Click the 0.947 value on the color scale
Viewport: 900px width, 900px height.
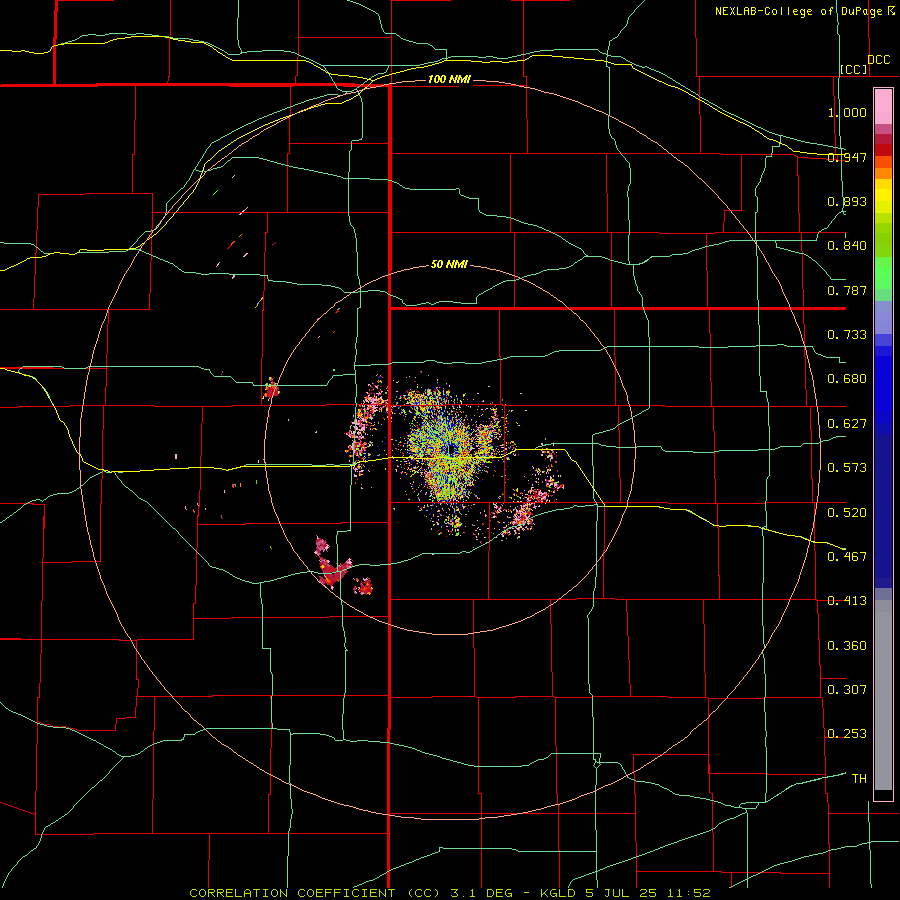[847, 157]
